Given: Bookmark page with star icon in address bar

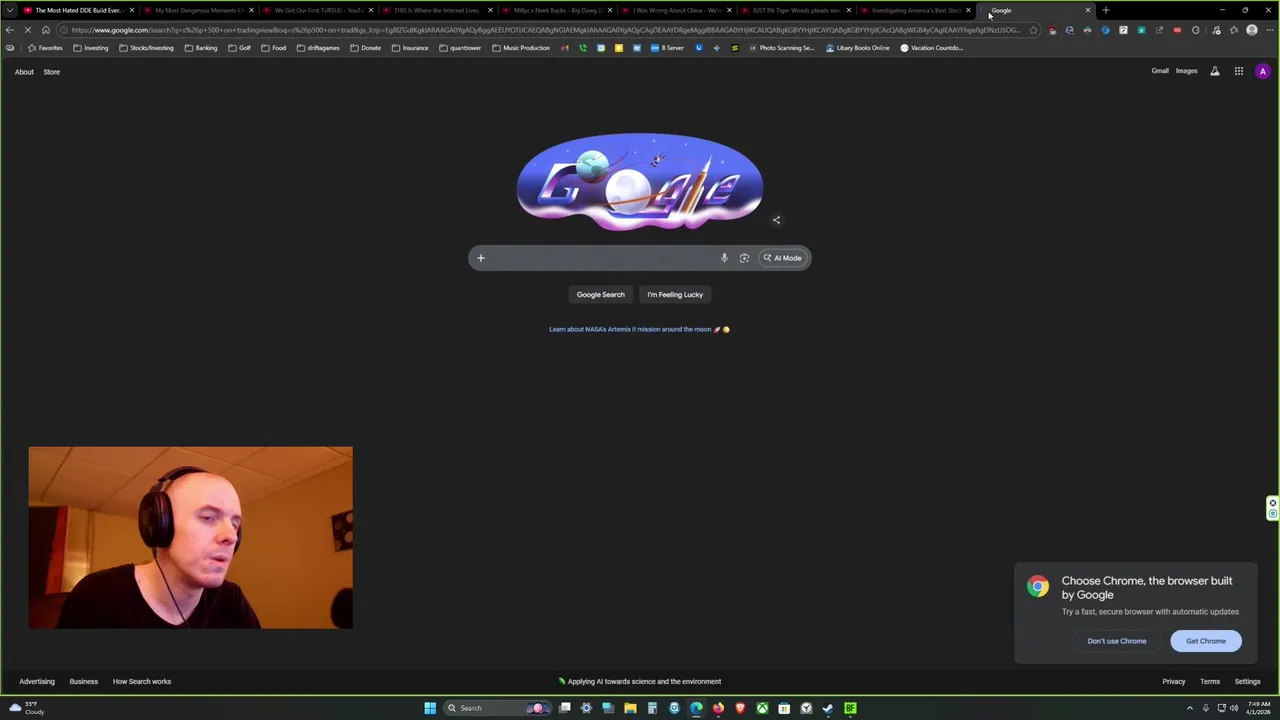Looking at the screenshot, I should coord(1033,30).
